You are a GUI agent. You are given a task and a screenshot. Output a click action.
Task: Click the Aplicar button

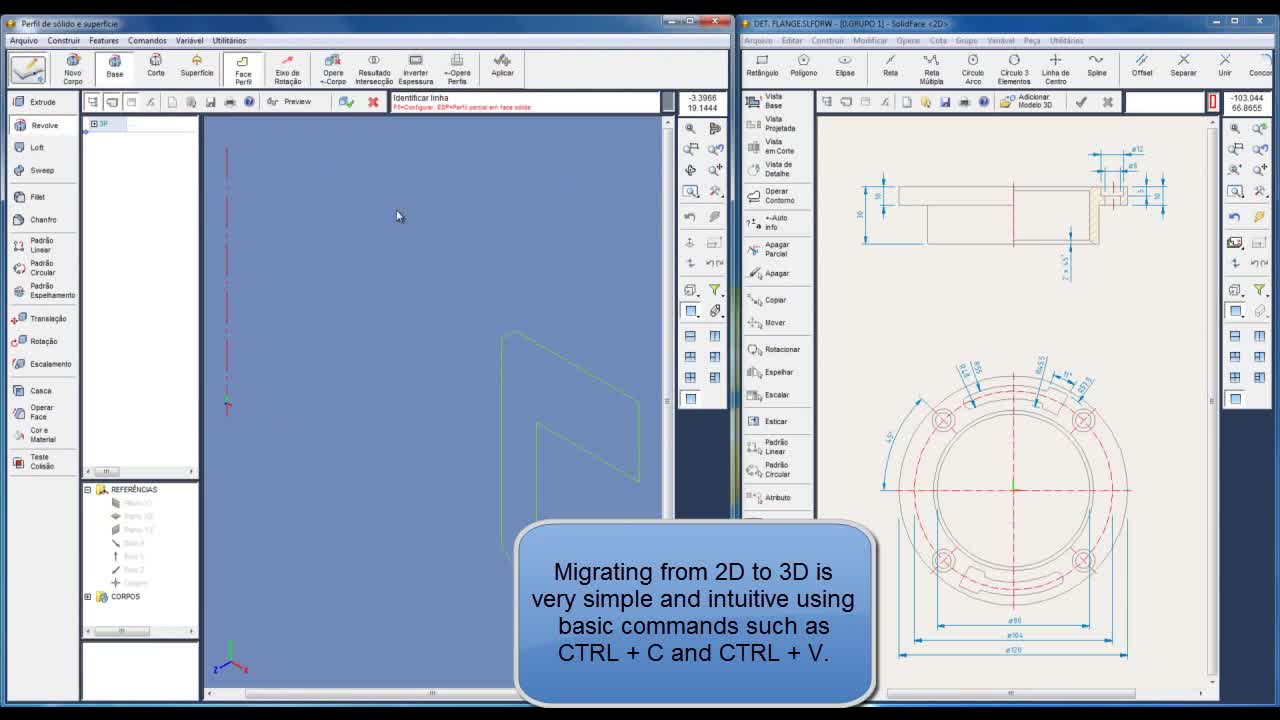click(502, 66)
